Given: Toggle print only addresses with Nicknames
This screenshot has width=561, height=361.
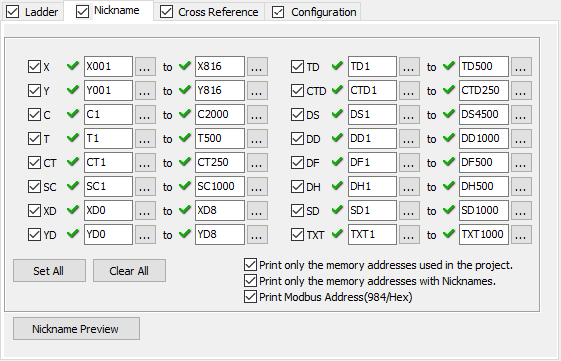Looking at the screenshot, I should (x=250, y=280).
